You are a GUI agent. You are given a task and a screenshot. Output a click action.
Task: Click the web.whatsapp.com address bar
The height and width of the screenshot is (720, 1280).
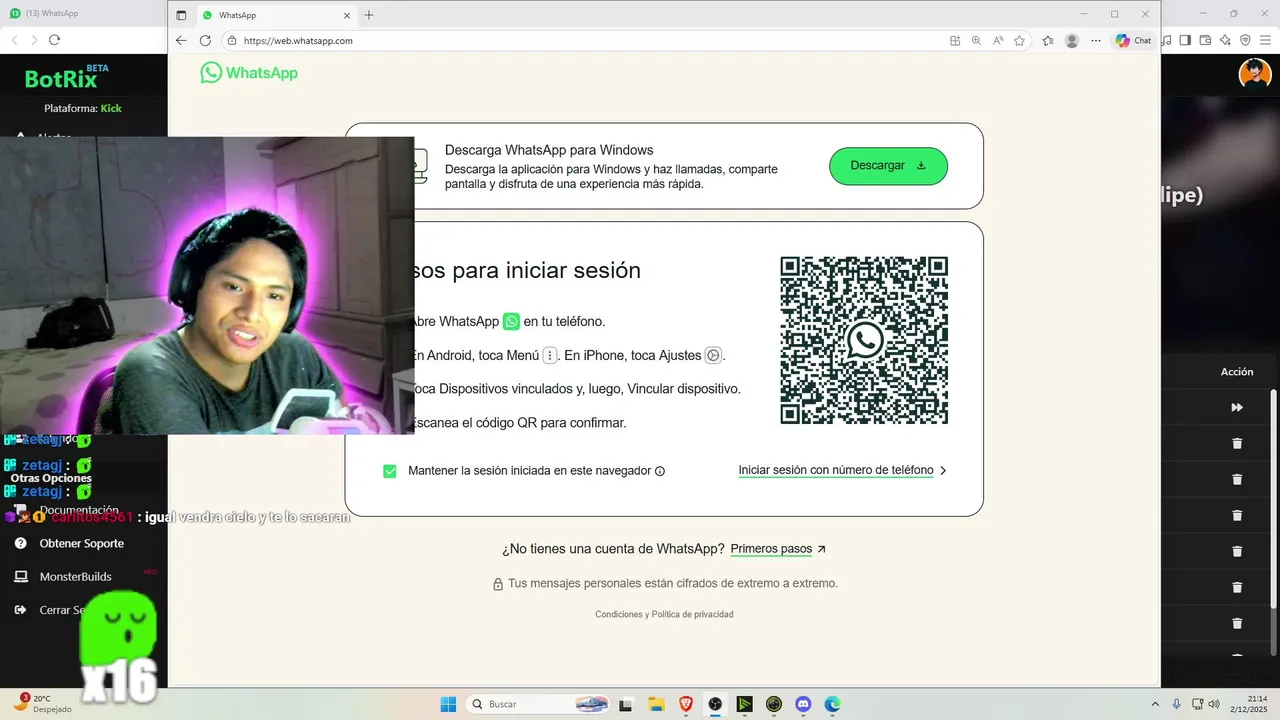click(x=580, y=41)
